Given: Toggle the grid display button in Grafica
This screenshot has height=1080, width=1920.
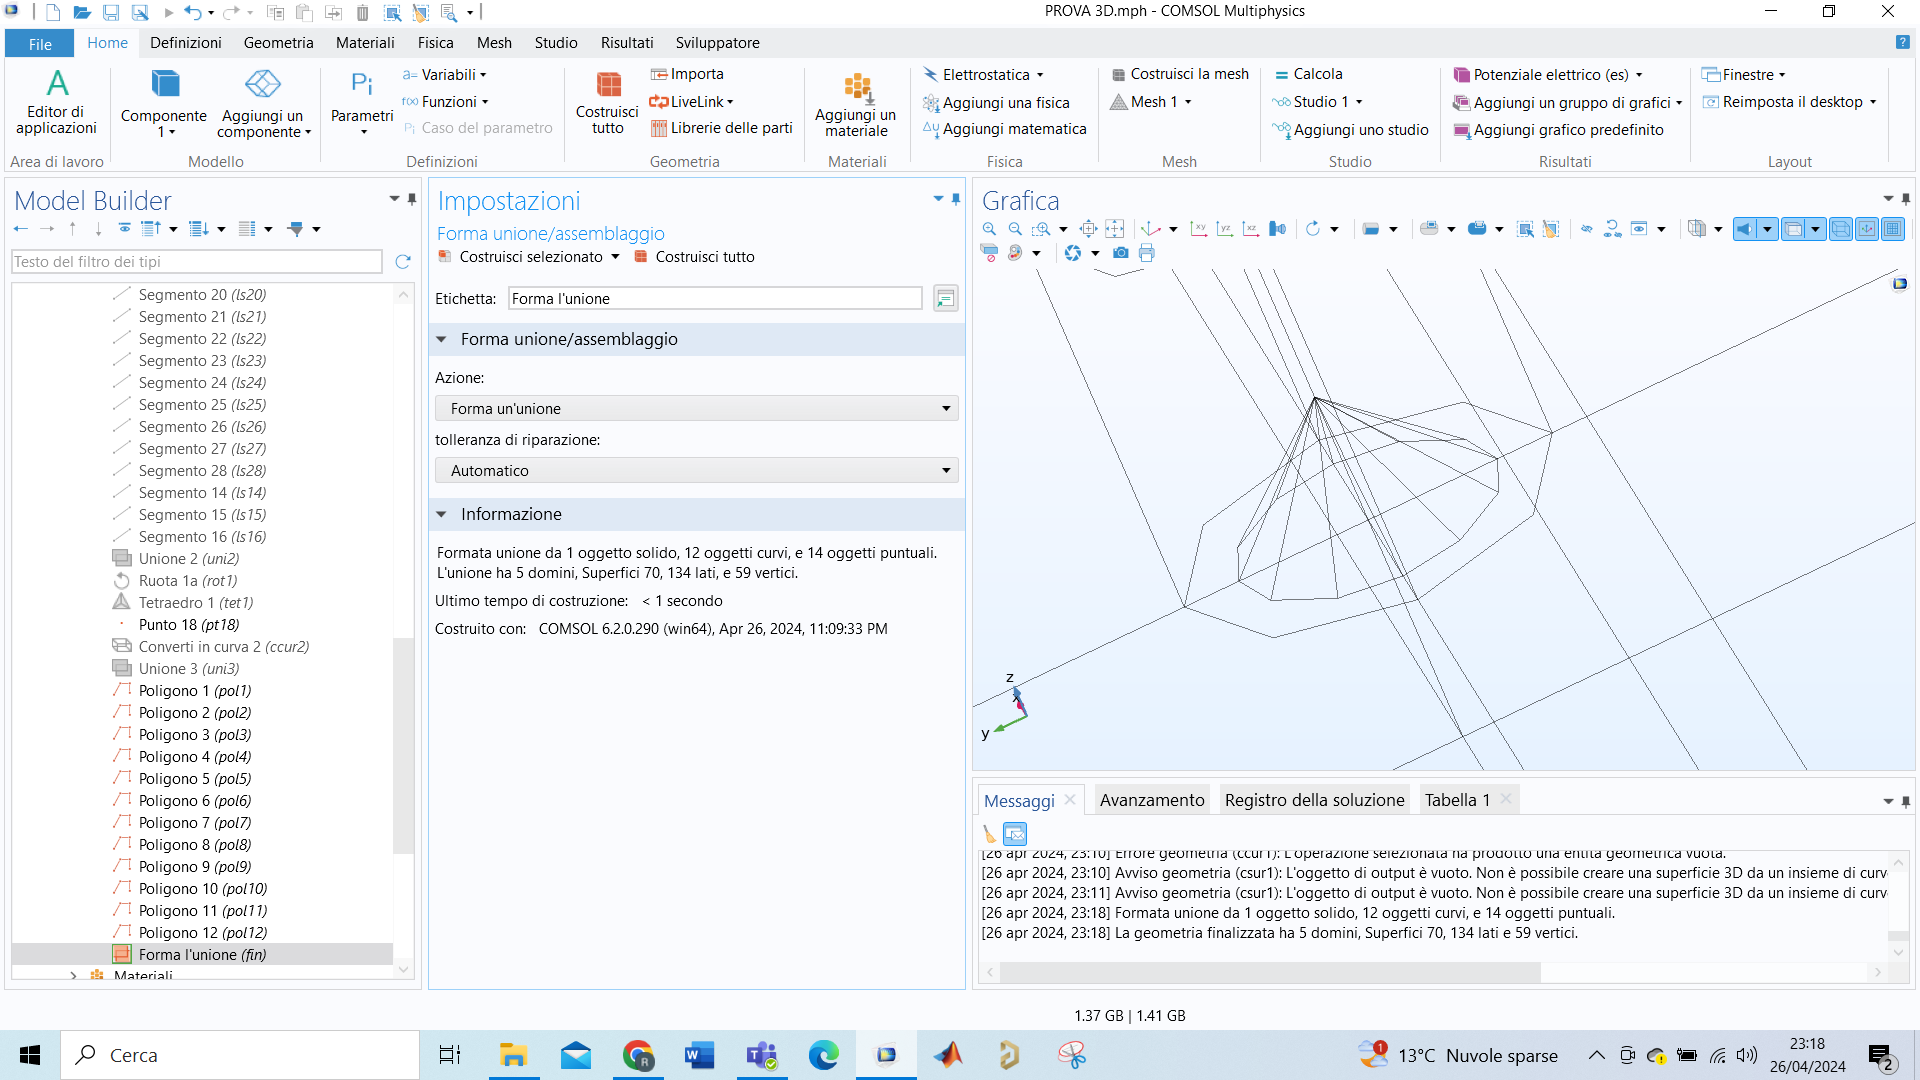Looking at the screenshot, I should coord(1893,229).
